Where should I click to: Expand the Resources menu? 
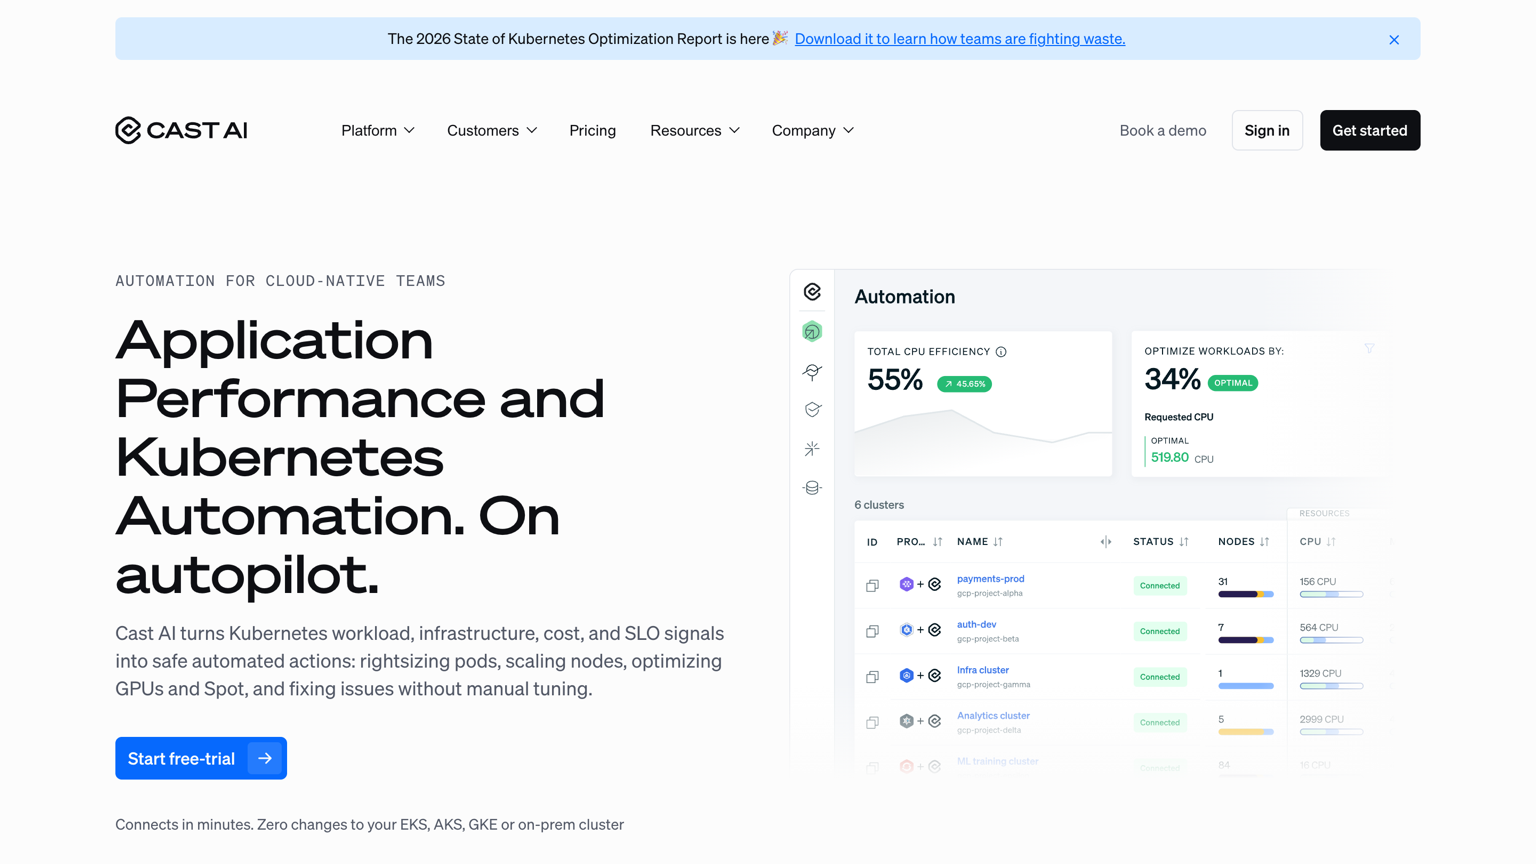[695, 130]
